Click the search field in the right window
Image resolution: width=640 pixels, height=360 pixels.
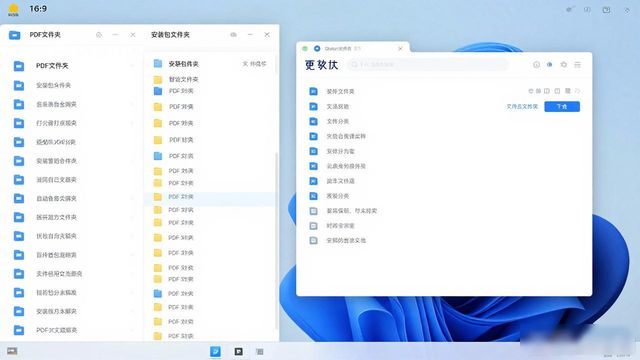coord(428,64)
